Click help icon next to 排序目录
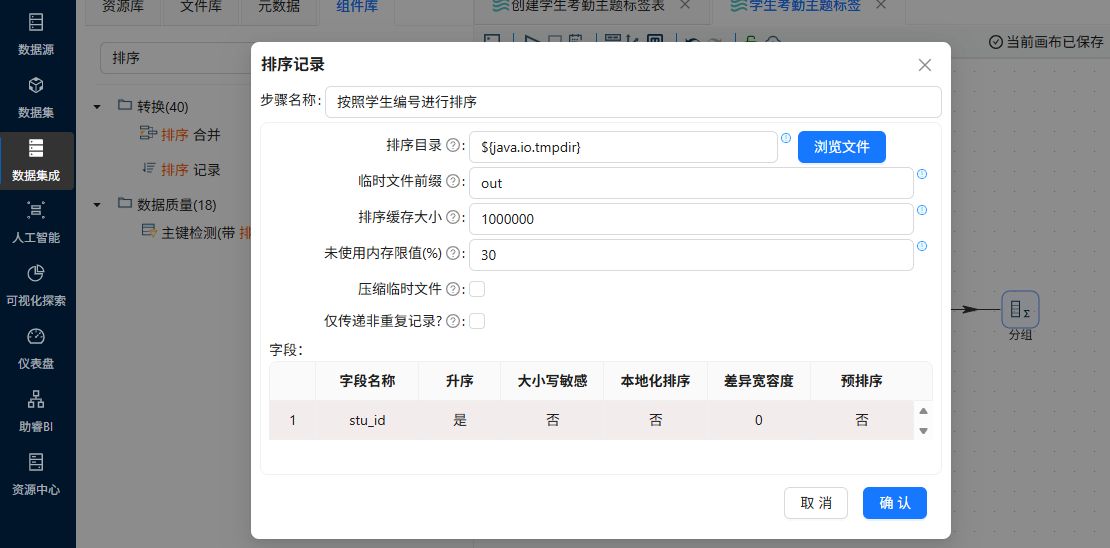 pyautogui.click(x=452, y=146)
